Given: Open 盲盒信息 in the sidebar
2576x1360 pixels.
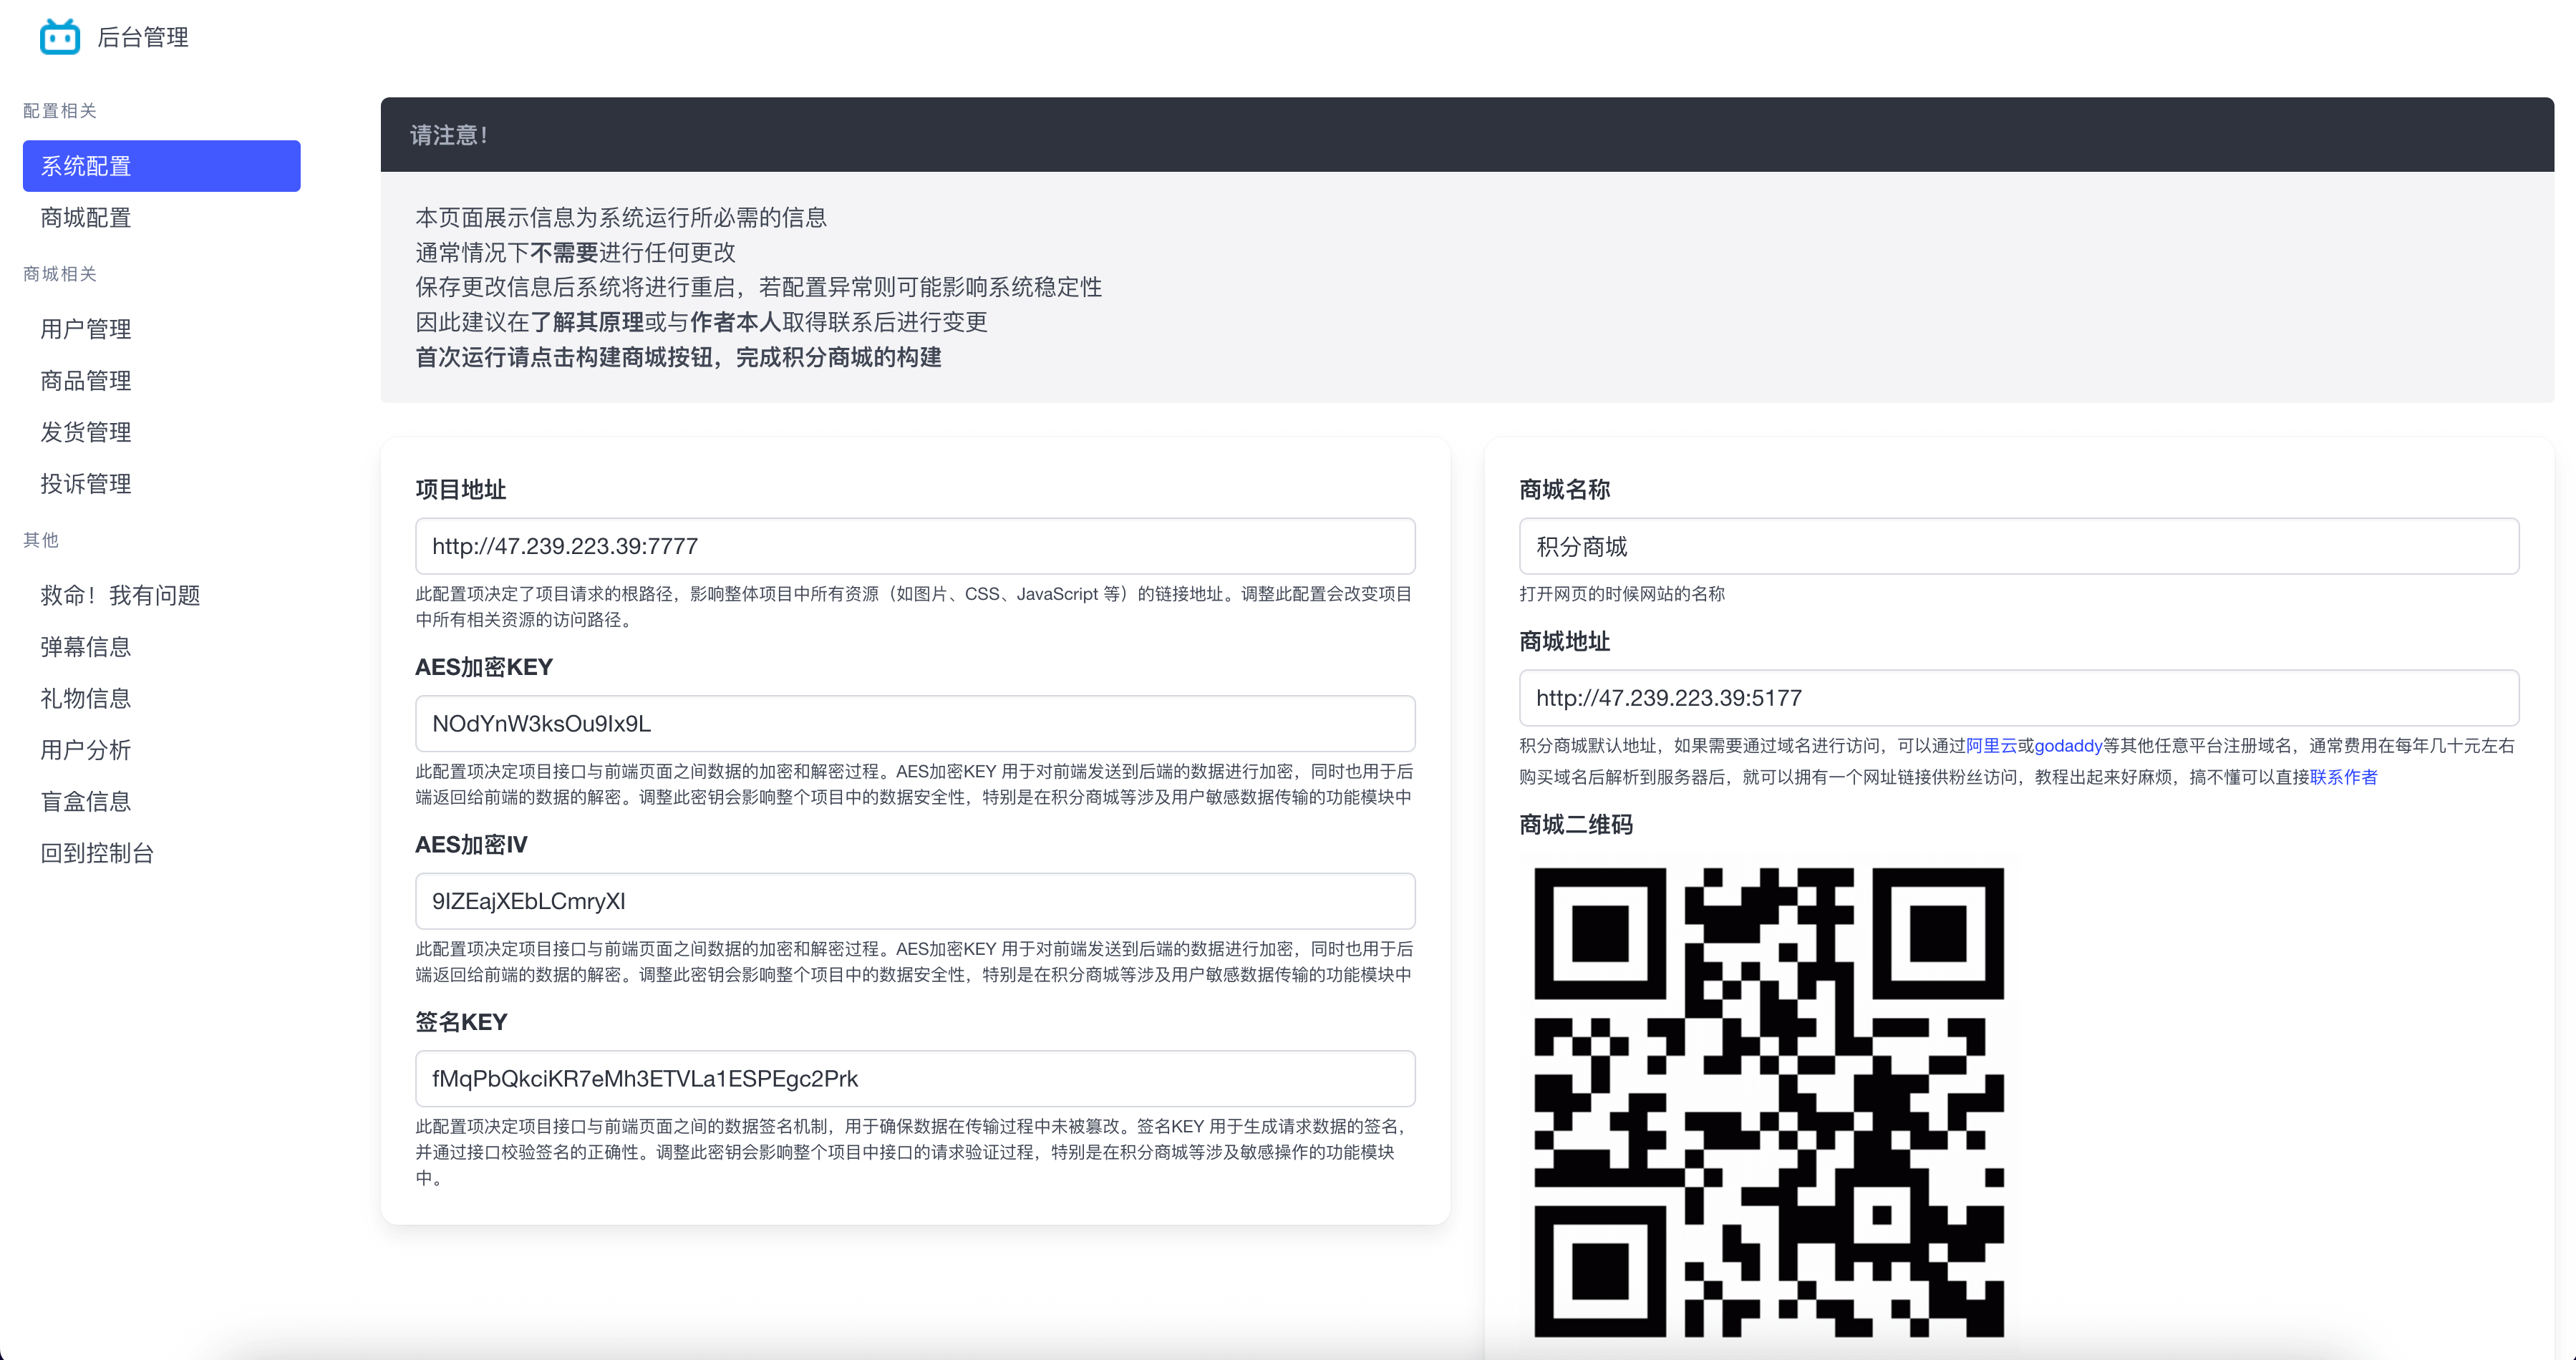Looking at the screenshot, I should click(86, 801).
